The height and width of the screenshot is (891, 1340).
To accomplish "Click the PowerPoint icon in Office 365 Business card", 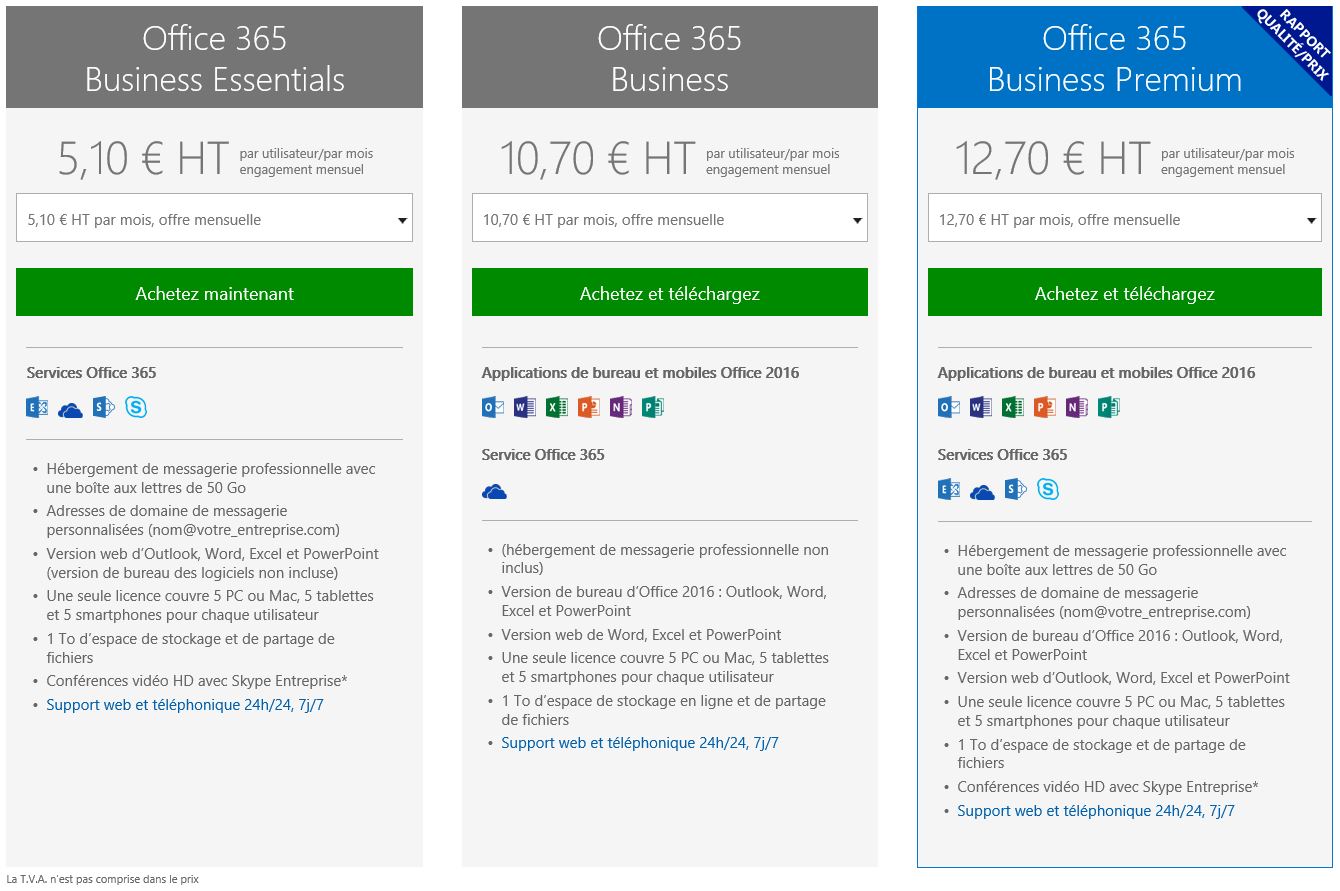I will coord(589,407).
